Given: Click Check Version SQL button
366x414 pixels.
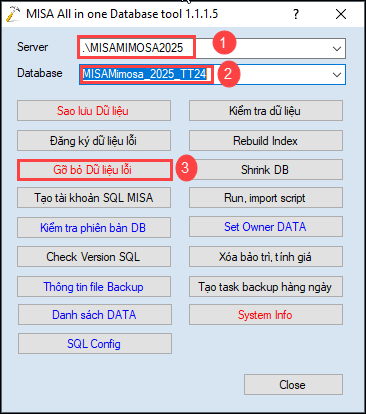Looking at the screenshot, I should point(94,257).
